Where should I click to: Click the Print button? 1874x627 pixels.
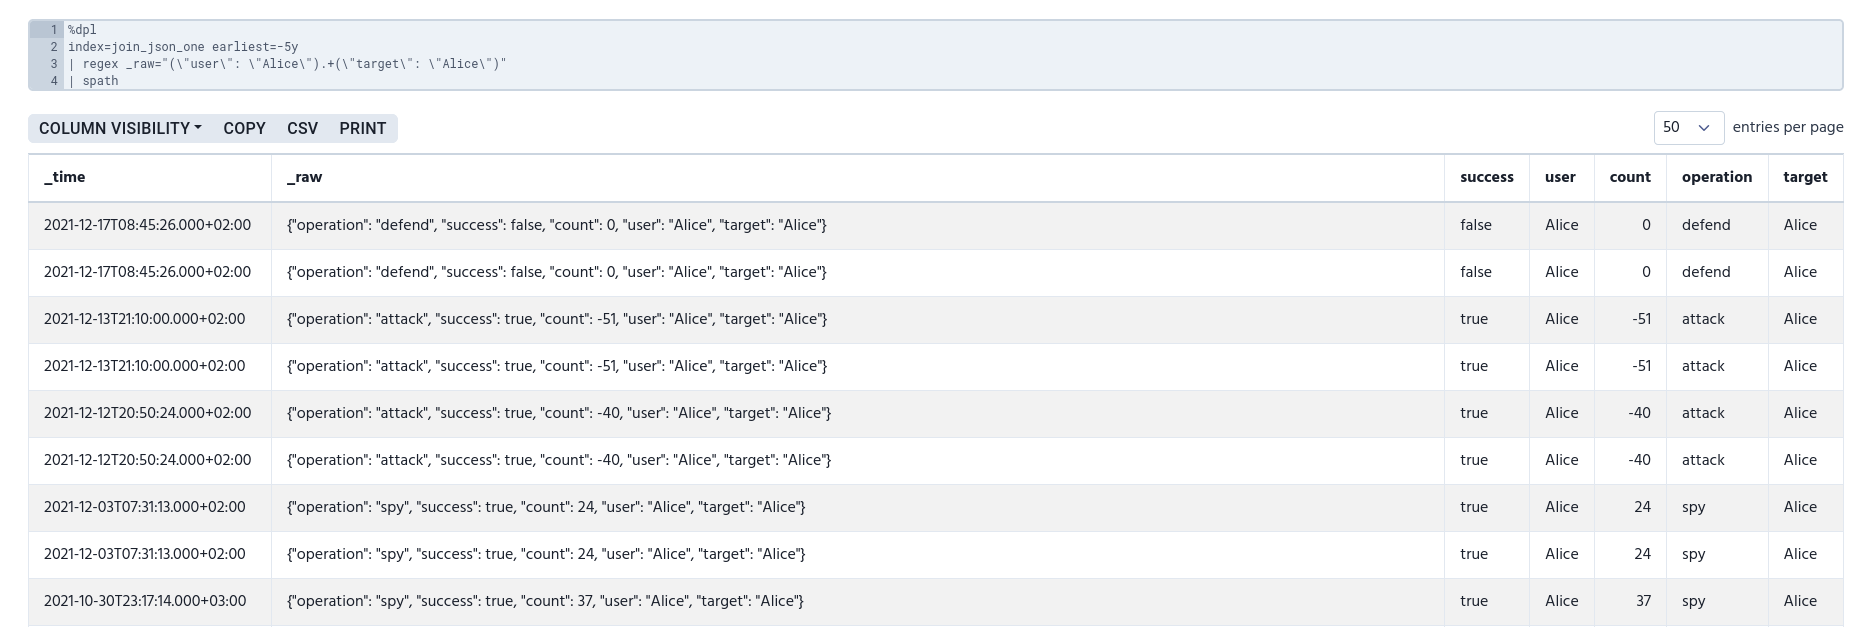pyautogui.click(x=362, y=128)
